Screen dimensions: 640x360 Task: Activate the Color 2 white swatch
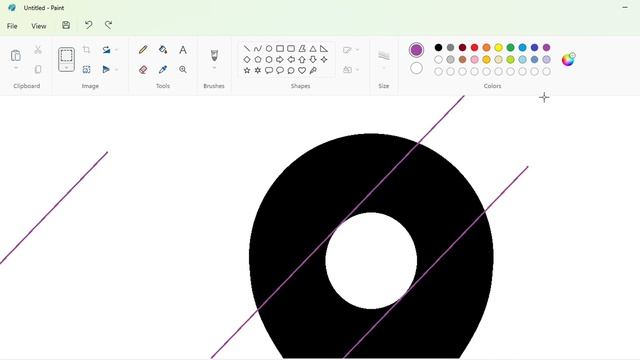coord(416,68)
